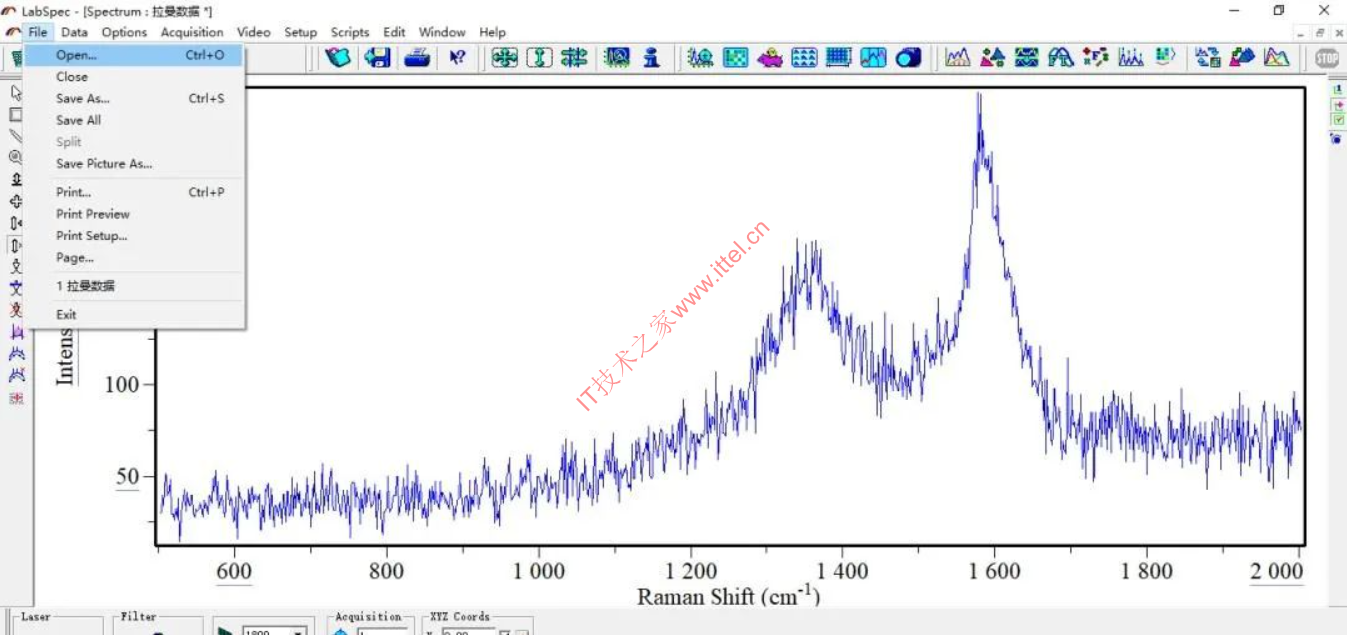Open recent file 1 拉曼数据

tap(85, 286)
